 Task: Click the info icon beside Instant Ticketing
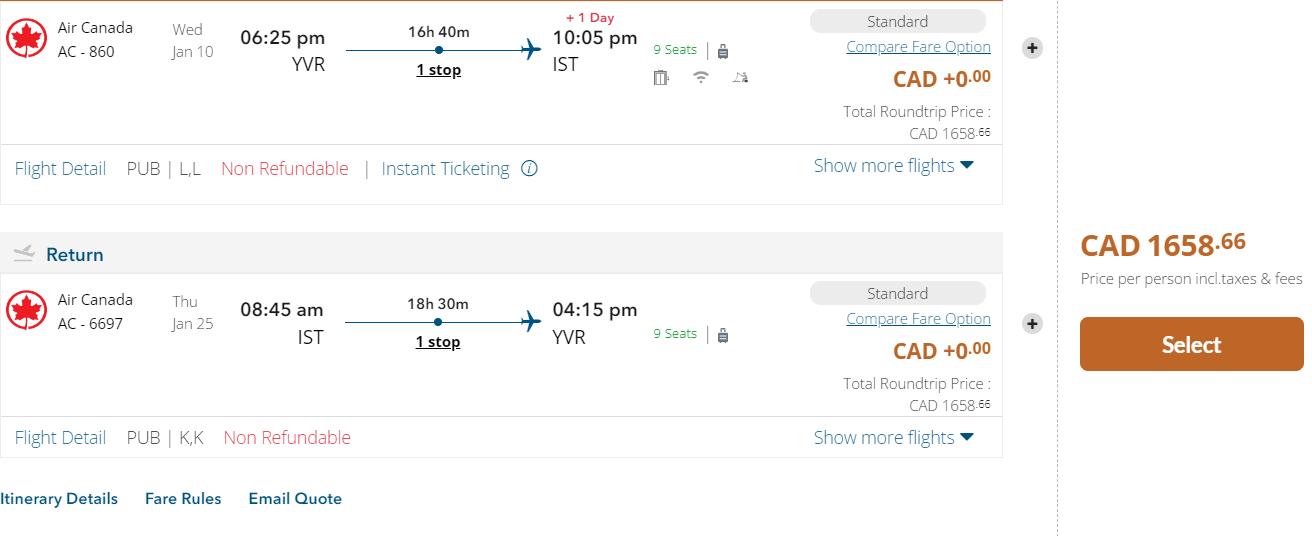pos(530,169)
